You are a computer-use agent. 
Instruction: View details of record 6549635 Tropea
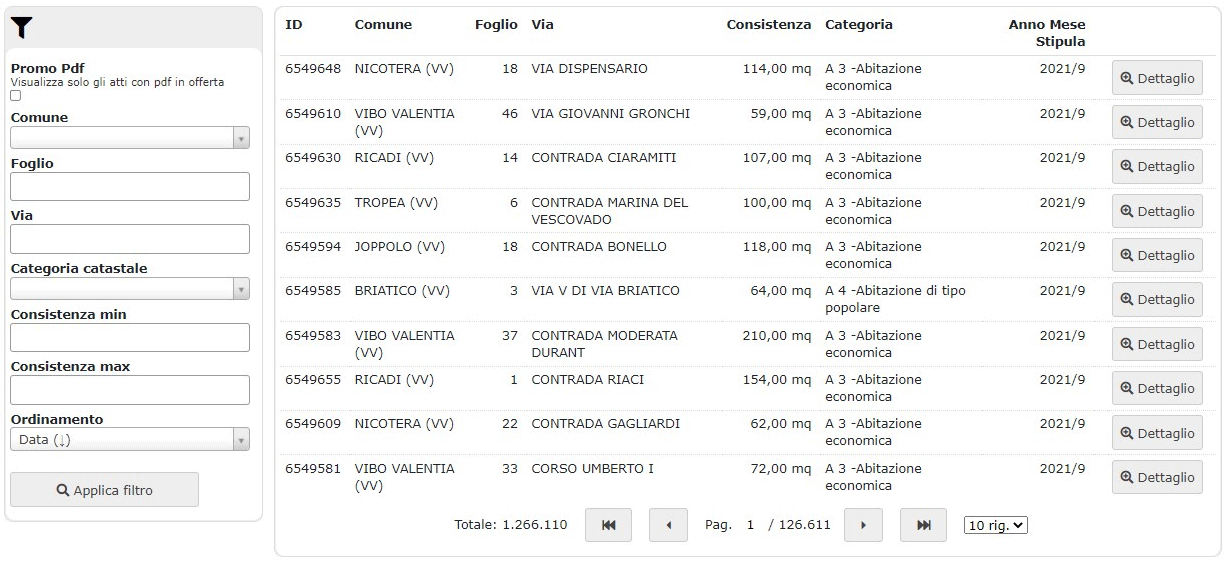(1157, 211)
